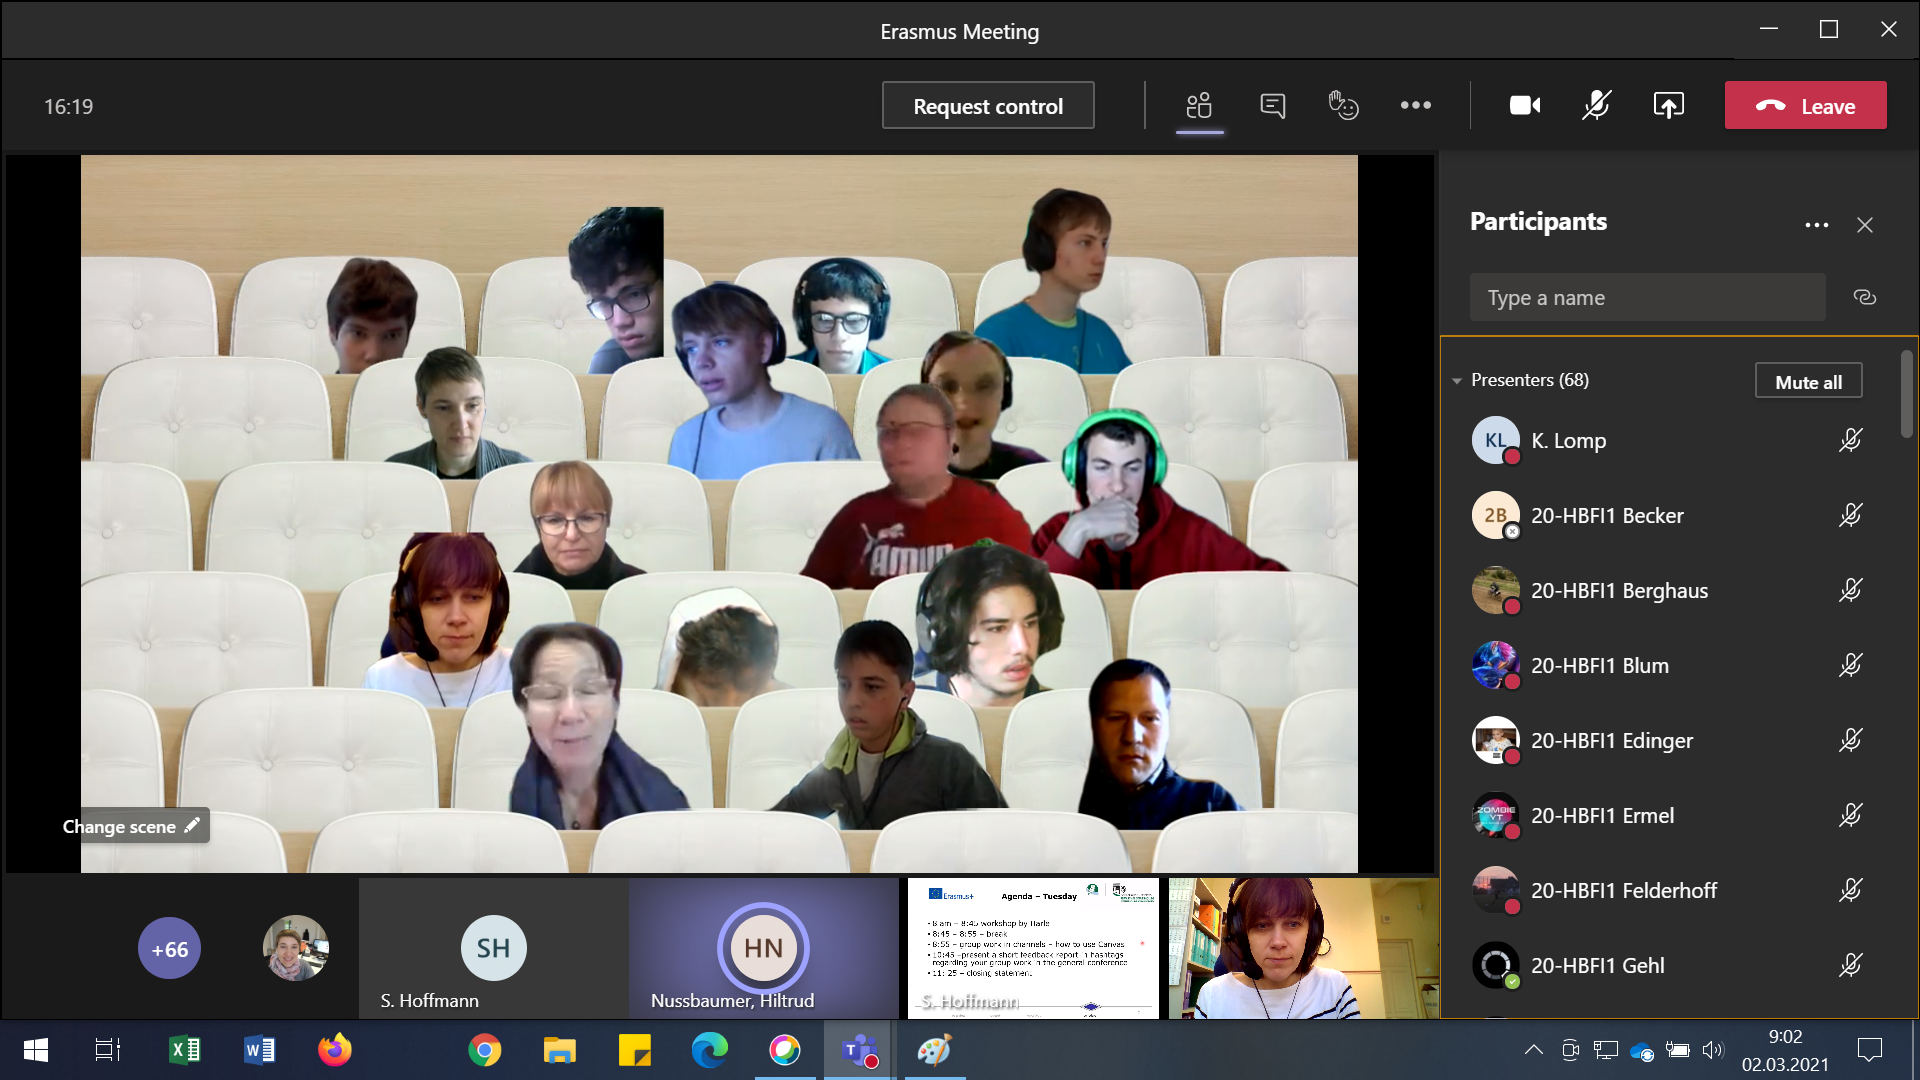The height and width of the screenshot is (1080, 1920).
Task: Open the shared Agenda Tuesday slide thumbnail
Action: click(1033, 948)
